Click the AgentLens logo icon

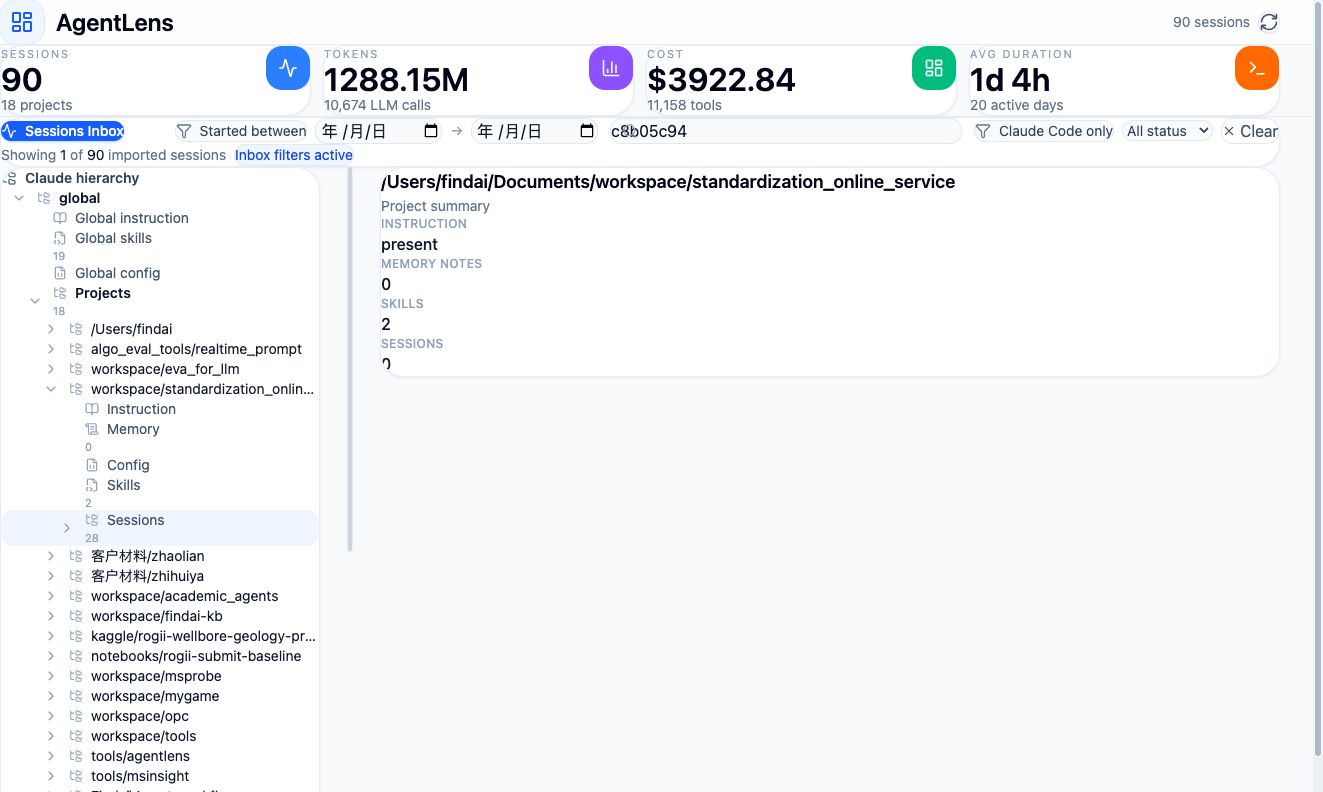pos(22,22)
